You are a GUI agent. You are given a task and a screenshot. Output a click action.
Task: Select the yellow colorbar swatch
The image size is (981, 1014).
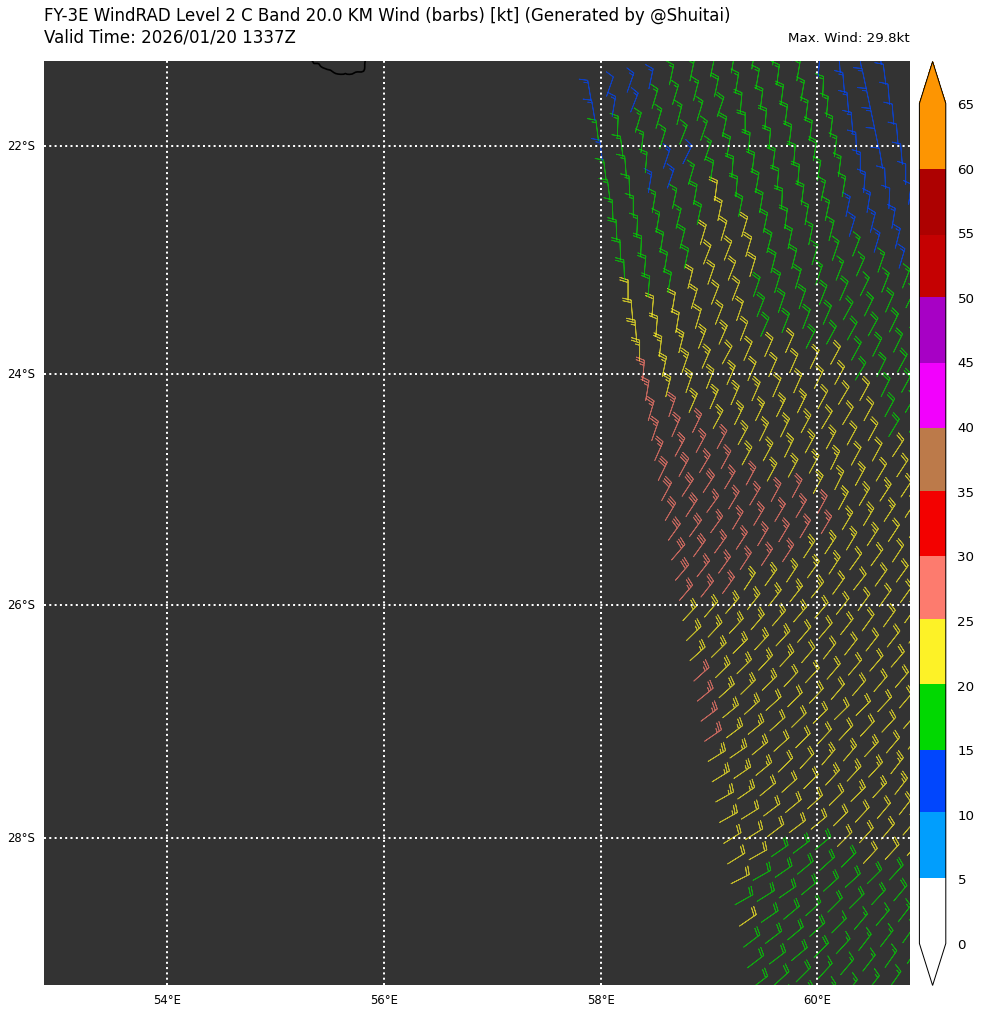point(932,651)
